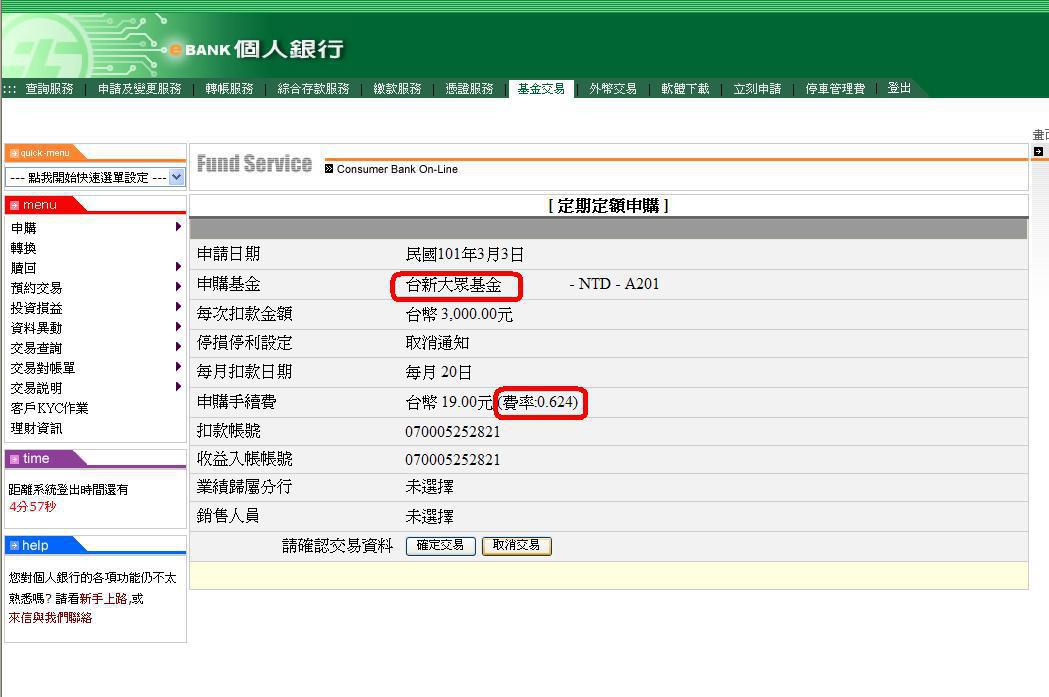Click the amount 台幣 3,000.00元
1049x697 pixels.
point(459,314)
